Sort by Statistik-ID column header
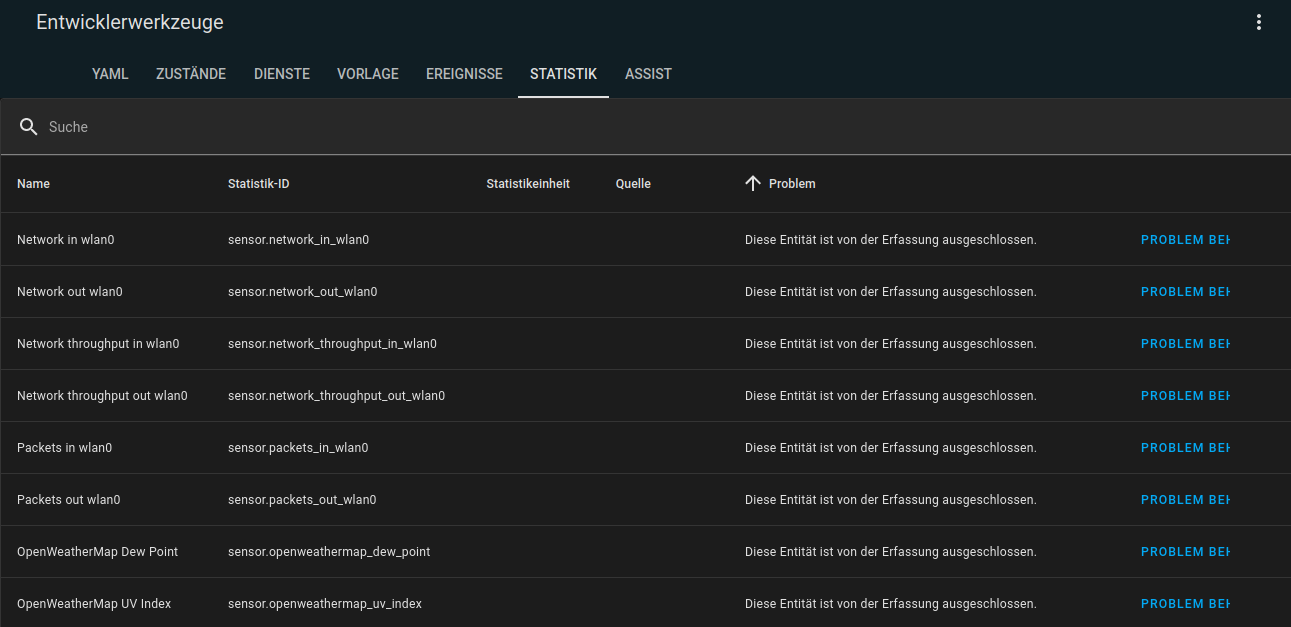1291x627 pixels. [258, 184]
